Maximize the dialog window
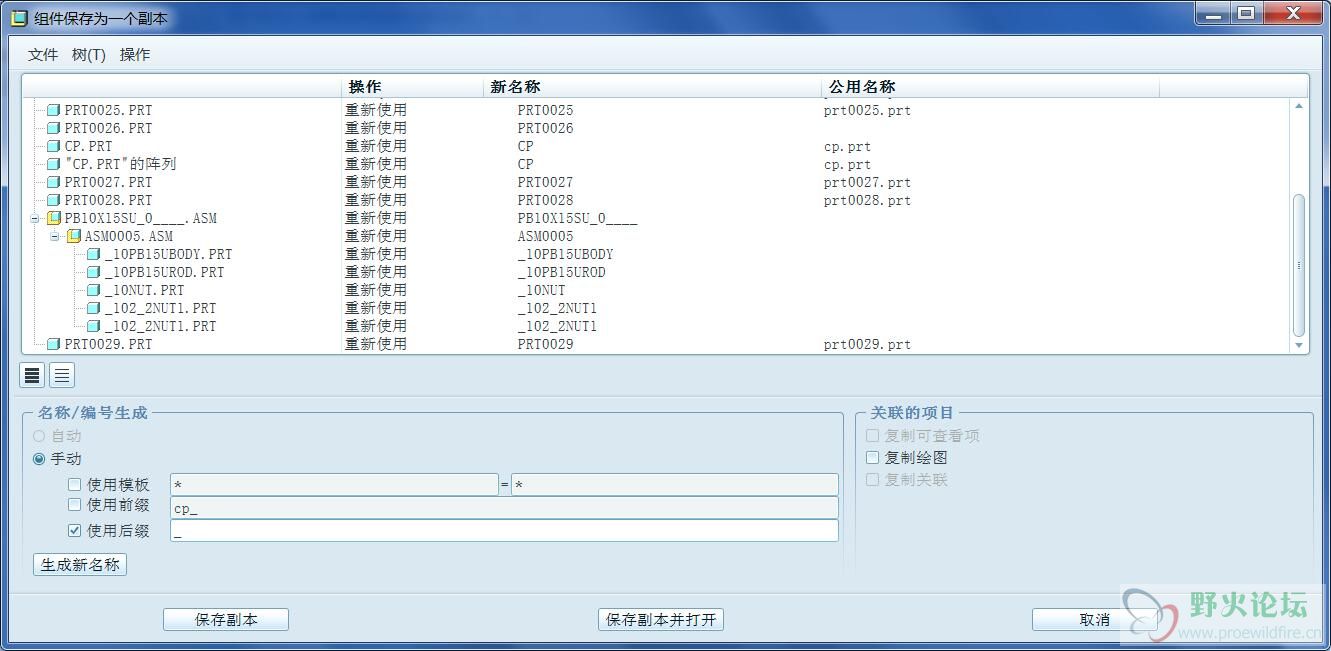 tap(1245, 13)
